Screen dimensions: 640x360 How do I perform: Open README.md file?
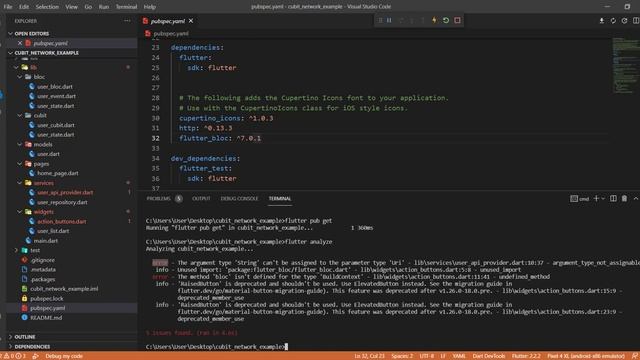pos(46,318)
